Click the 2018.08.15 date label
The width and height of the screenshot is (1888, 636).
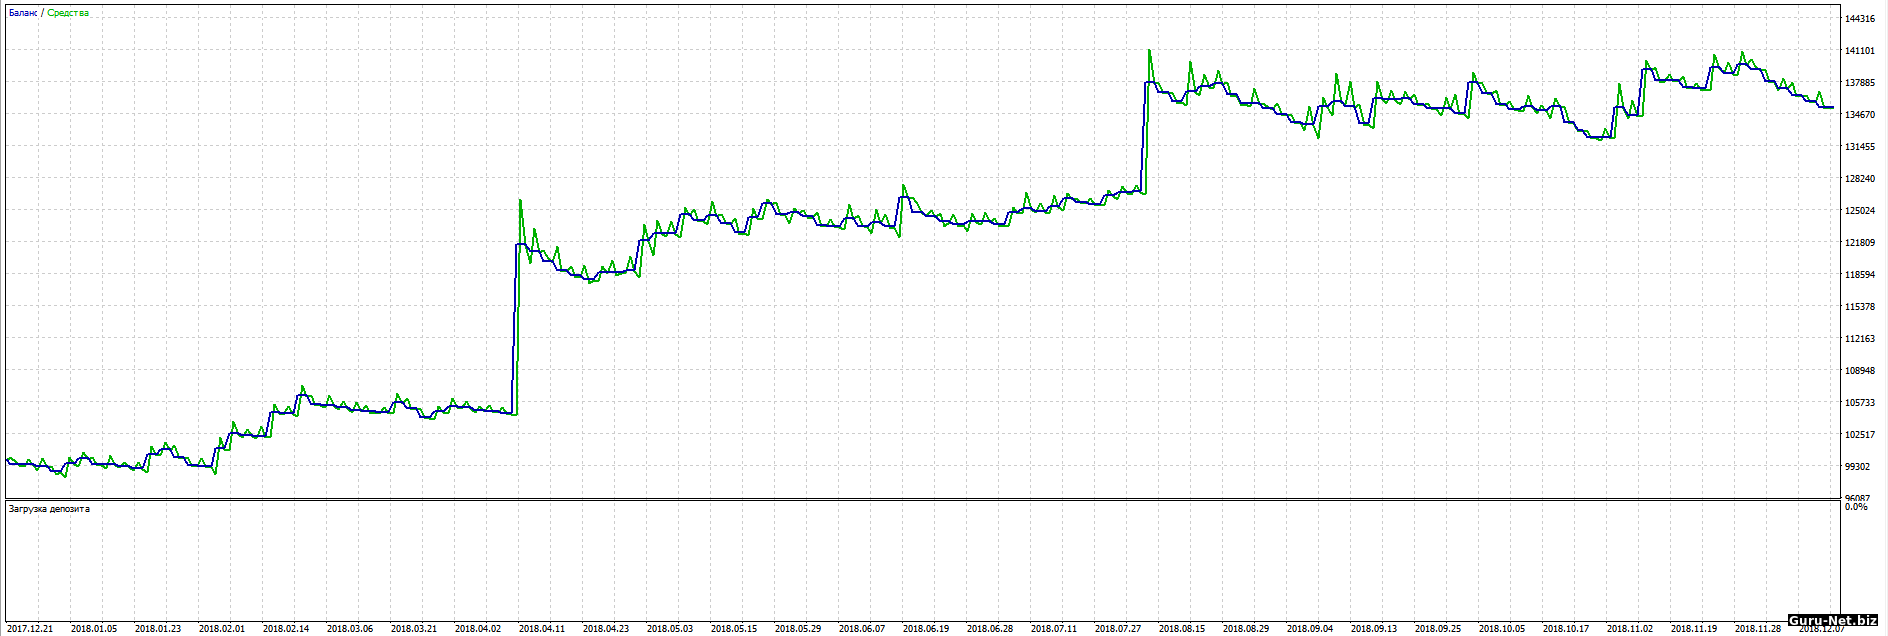(x=1182, y=629)
